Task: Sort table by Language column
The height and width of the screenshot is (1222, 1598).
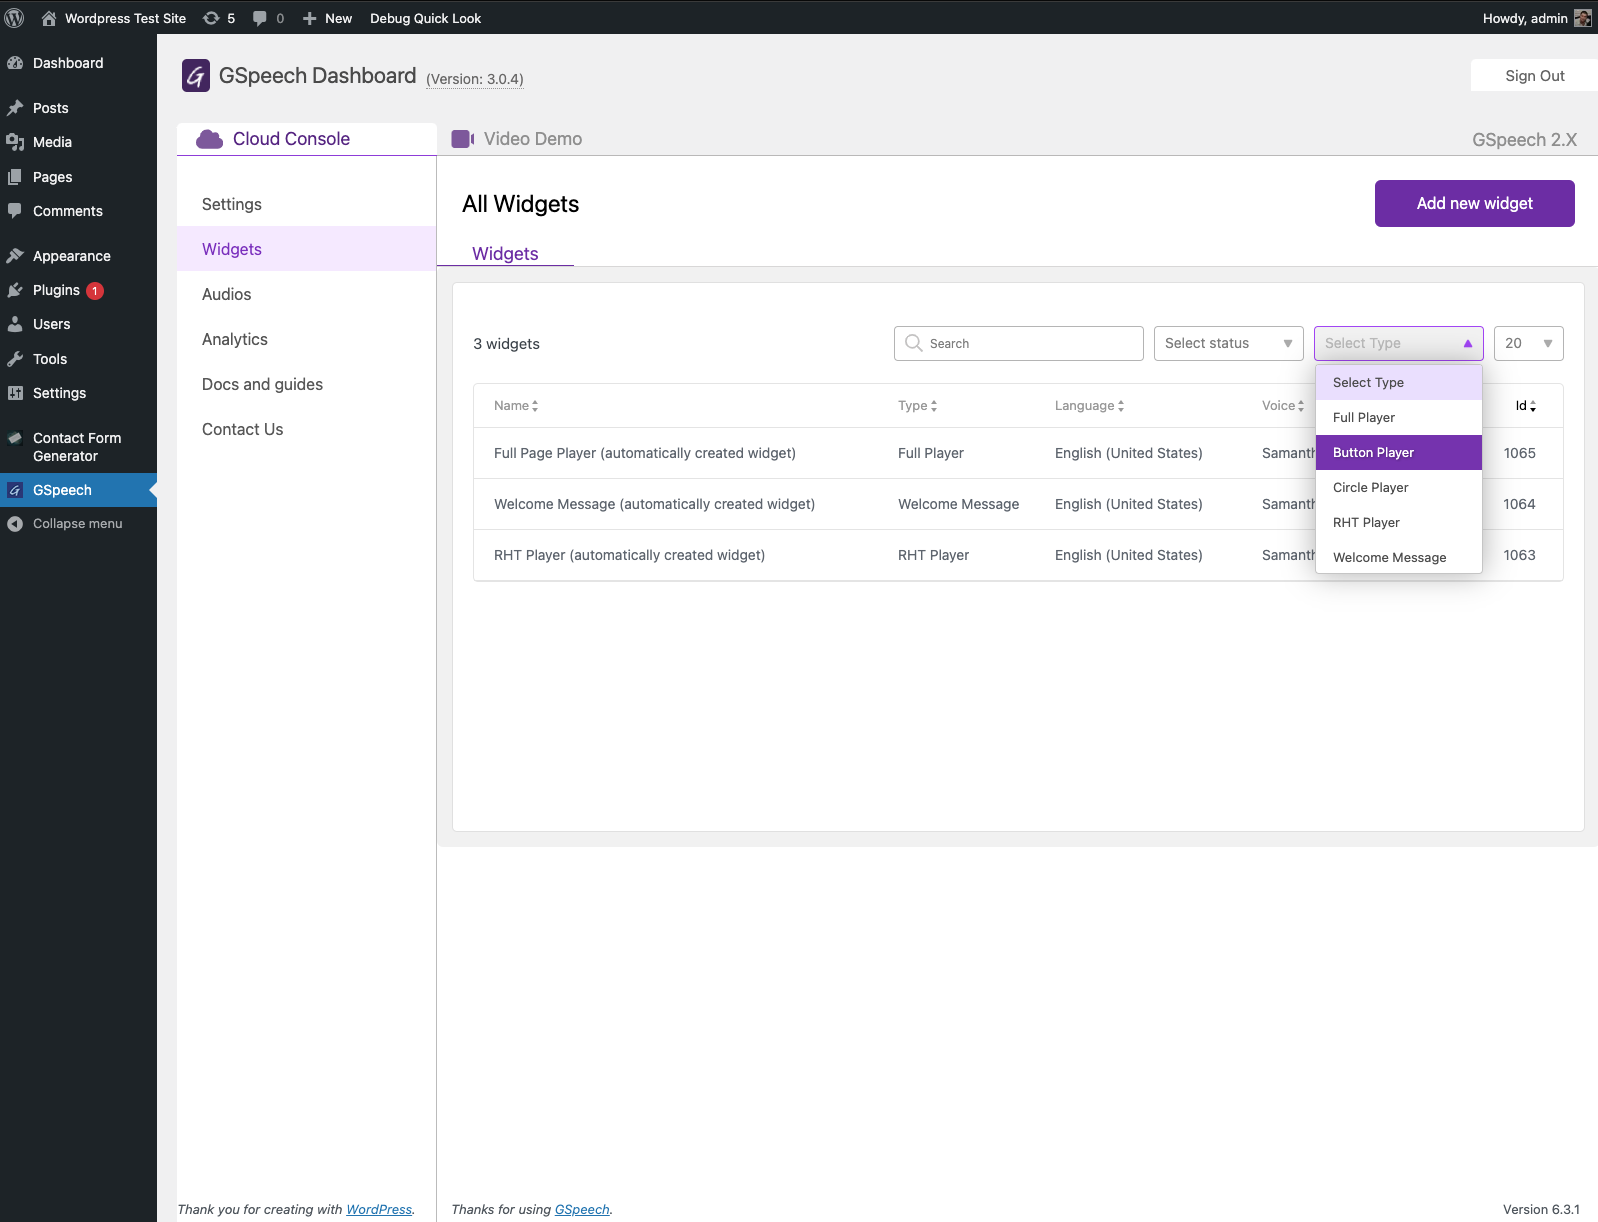Action: 1089,405
